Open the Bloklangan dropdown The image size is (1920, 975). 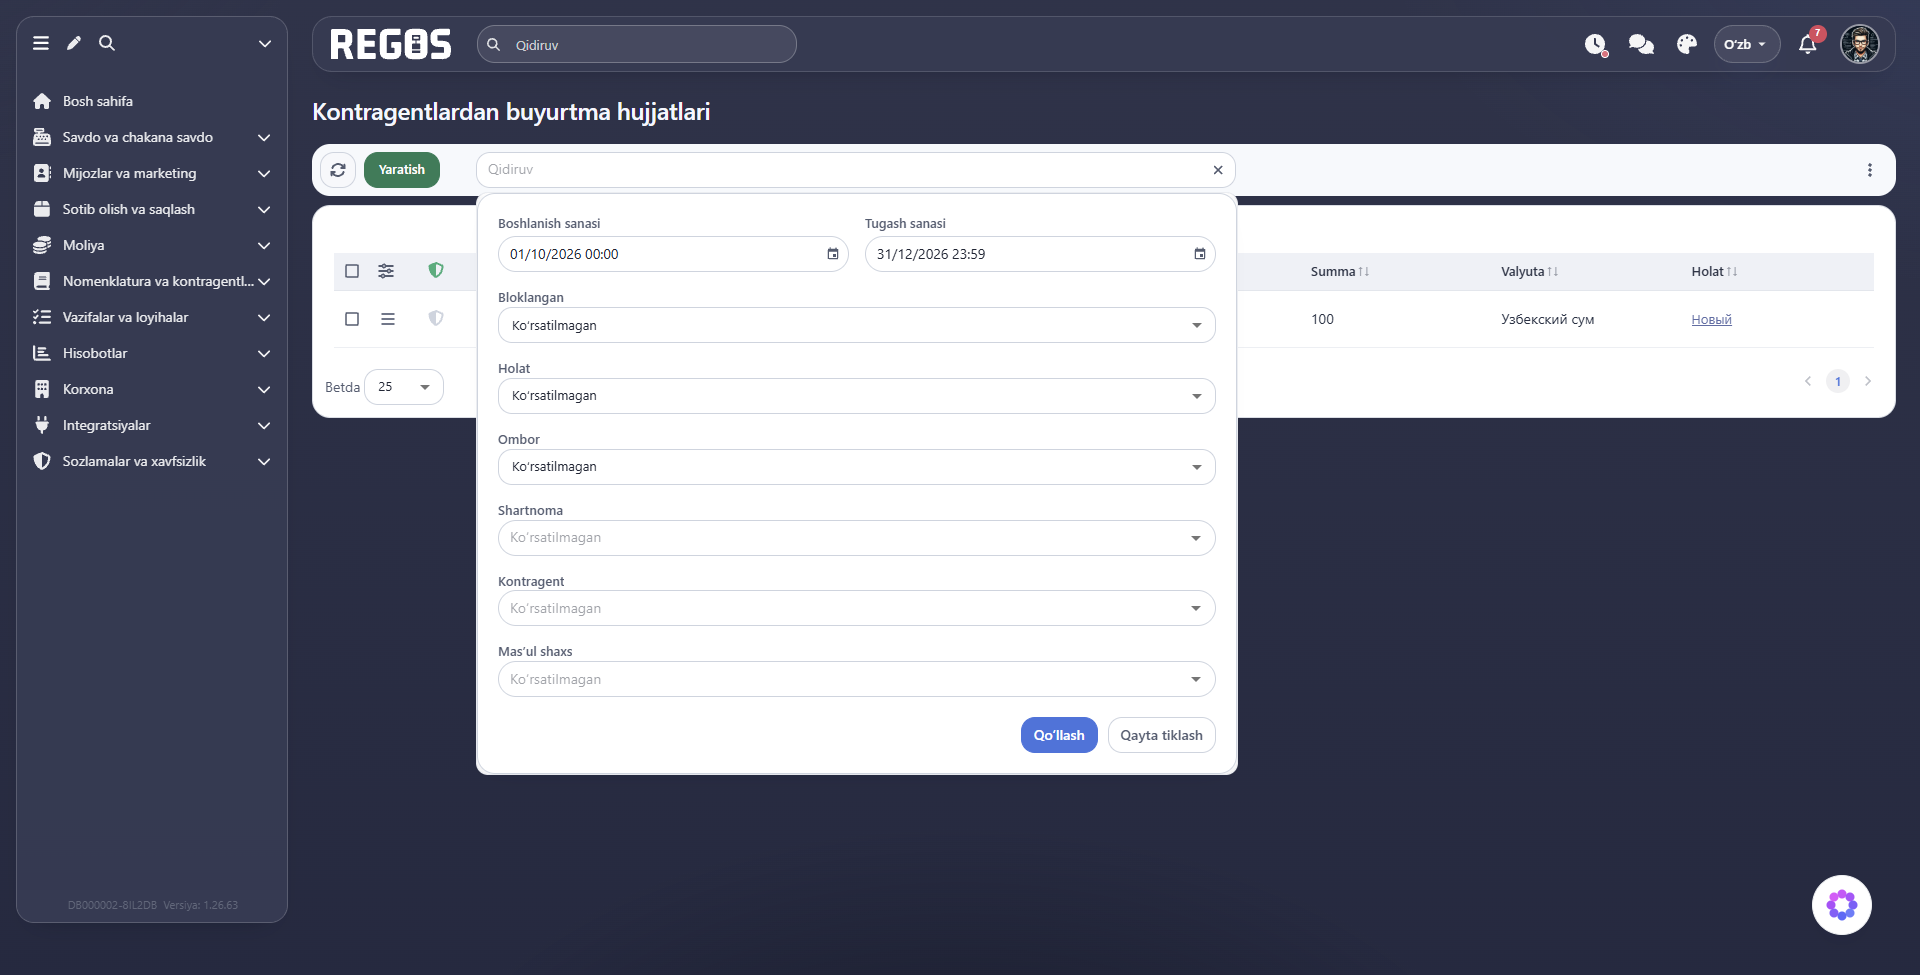click(857, 325)
